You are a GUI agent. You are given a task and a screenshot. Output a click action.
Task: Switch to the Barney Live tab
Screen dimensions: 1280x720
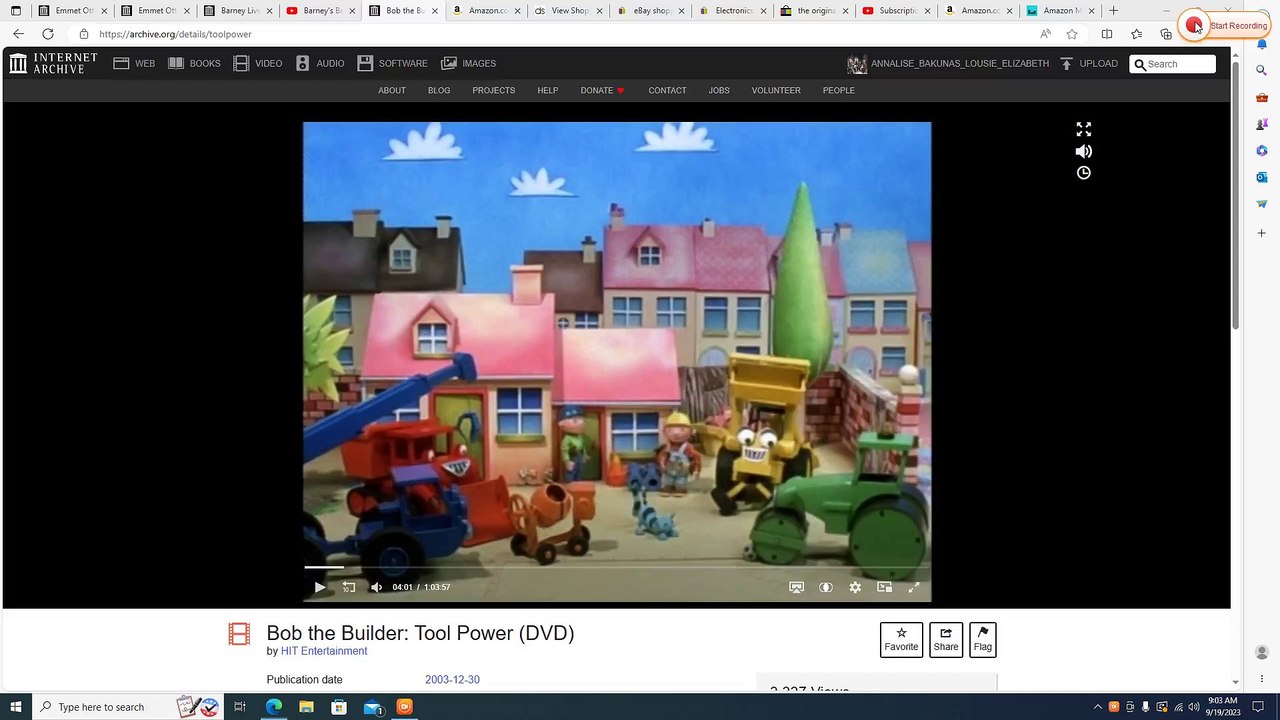(237, 11)
